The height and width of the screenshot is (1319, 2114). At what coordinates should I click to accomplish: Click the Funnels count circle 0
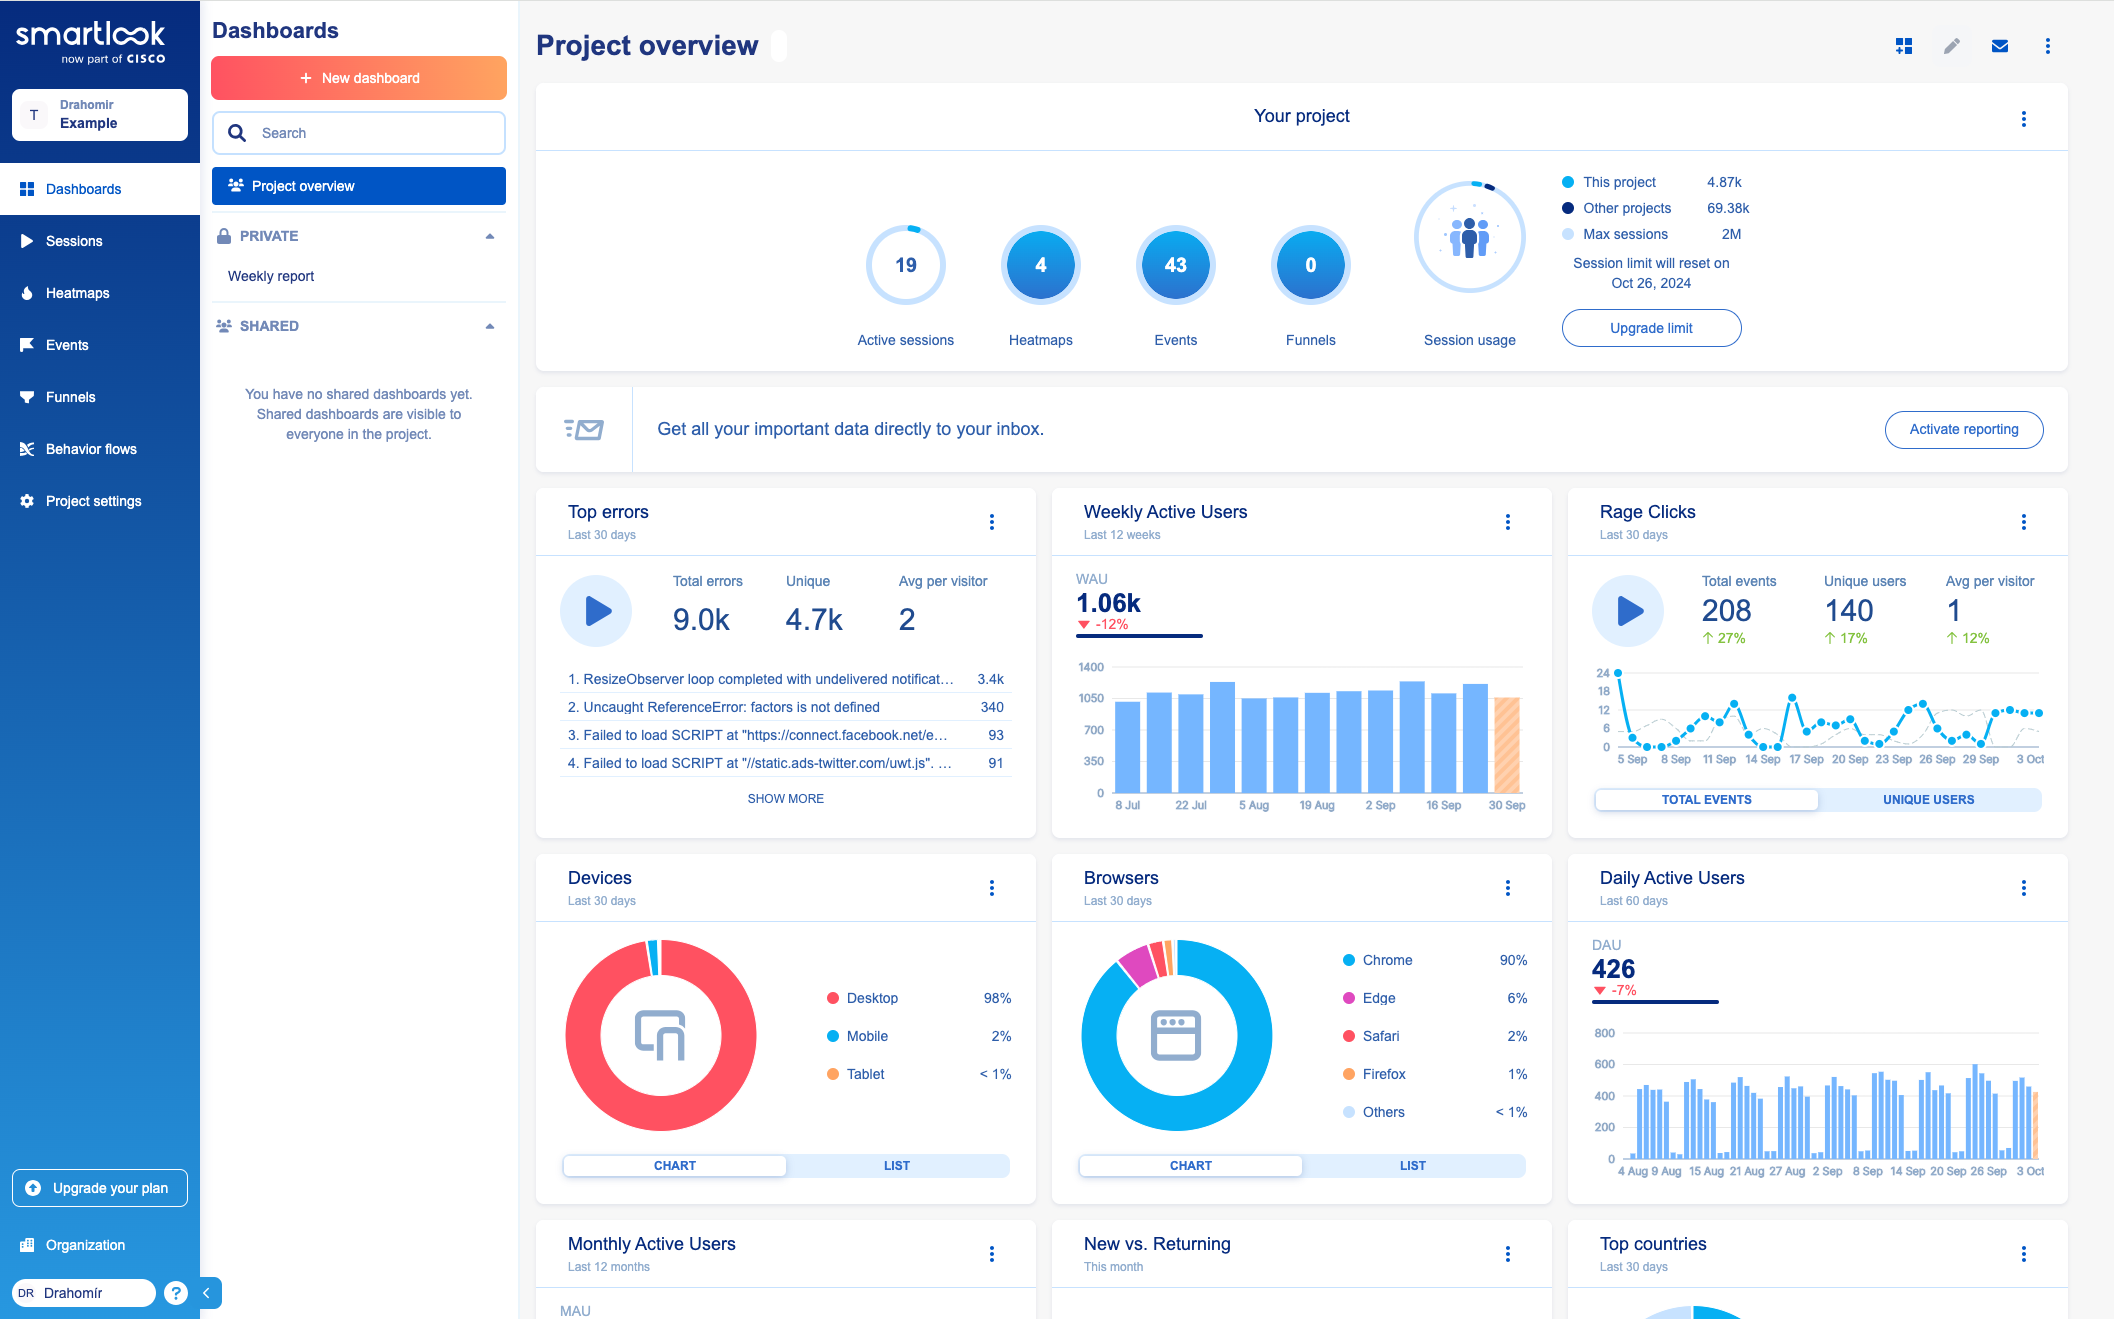click(x=1311, y=265)
